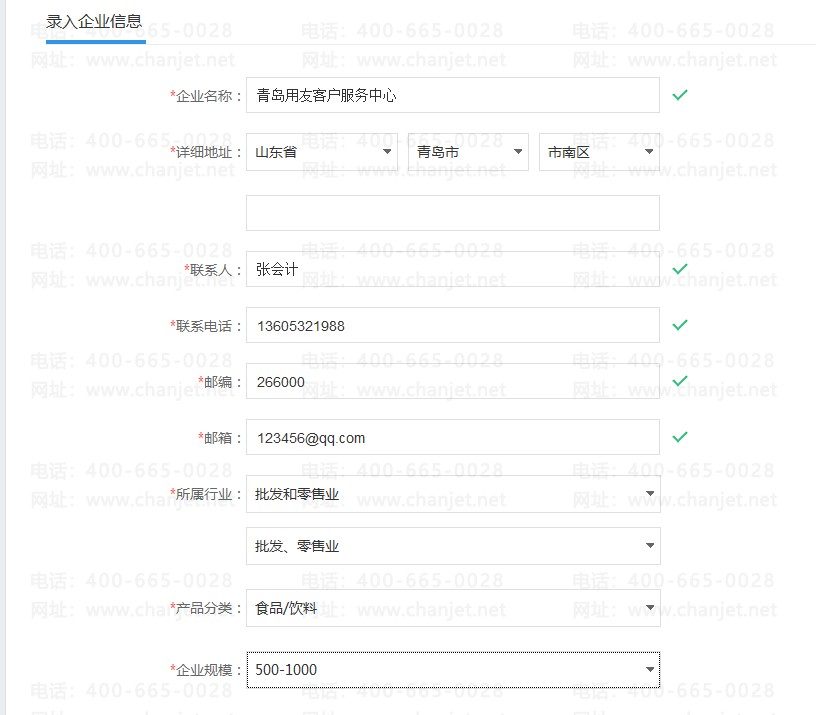This screenshot has height=715, width=816.
Task: Open the 市南区 district dropdown
Action: 598,152
